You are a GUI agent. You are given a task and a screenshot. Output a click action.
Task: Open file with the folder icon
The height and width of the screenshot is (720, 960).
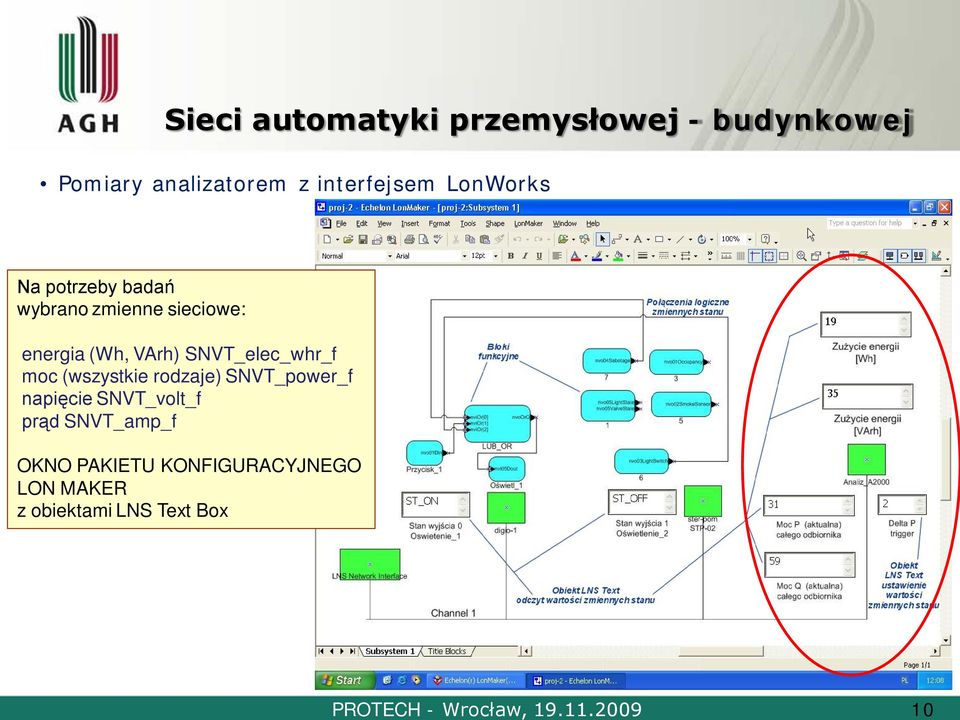coord(348,239)
